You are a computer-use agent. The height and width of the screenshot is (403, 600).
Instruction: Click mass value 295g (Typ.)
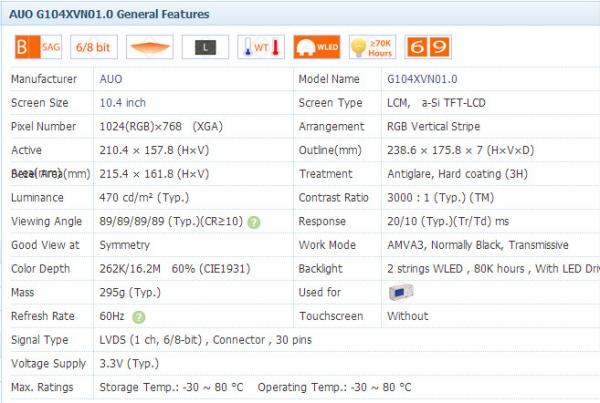click(x=130, y=293)
